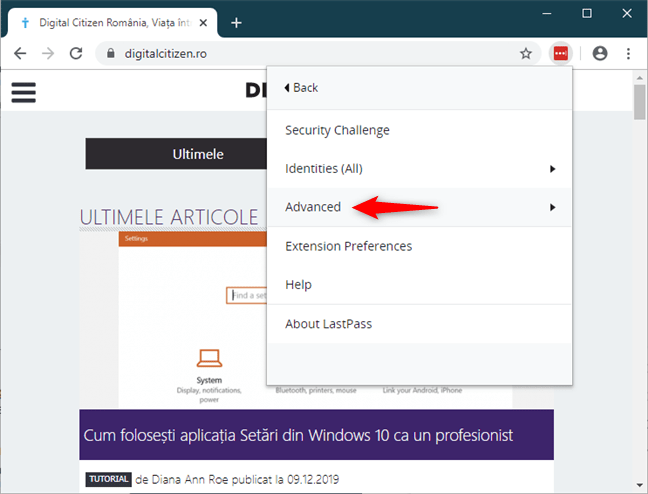Open author Diana Ann Roe link
The width and height of the screenshot is (648, 494).
[x=189, y=479]
